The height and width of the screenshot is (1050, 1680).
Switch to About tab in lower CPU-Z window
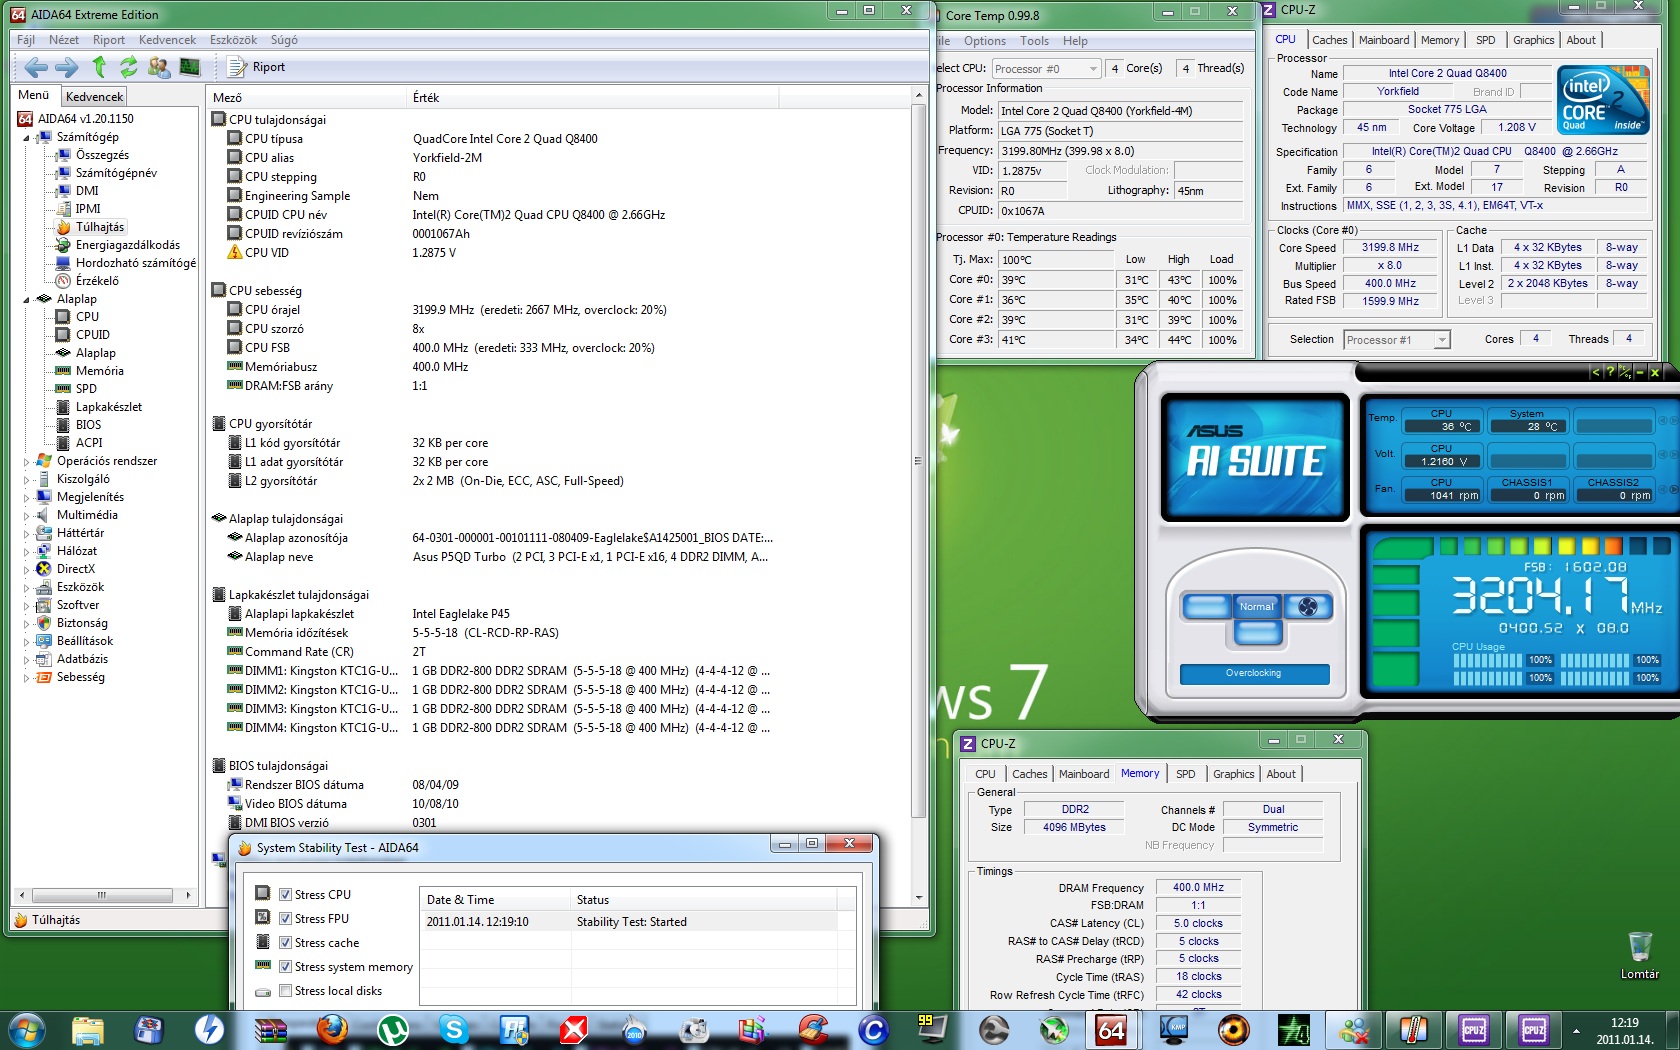coord(1281,774)
